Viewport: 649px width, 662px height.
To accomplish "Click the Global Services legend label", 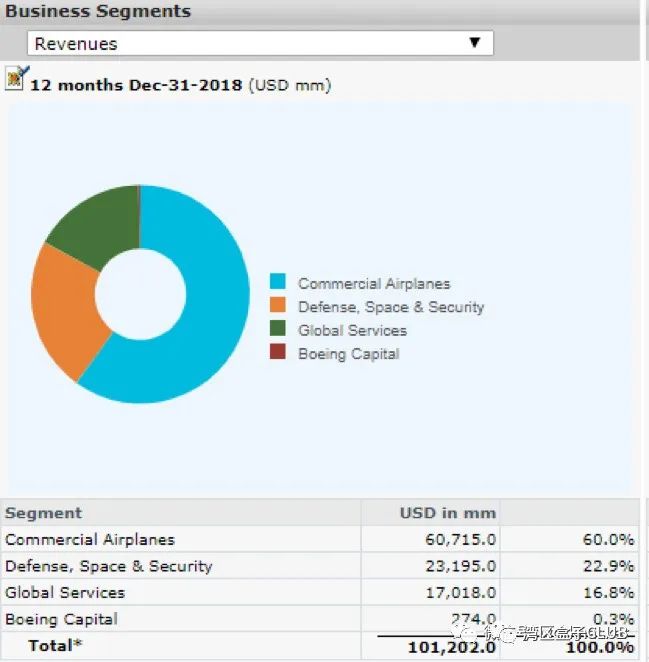I will pyautogui.click(x=353, y=330).
